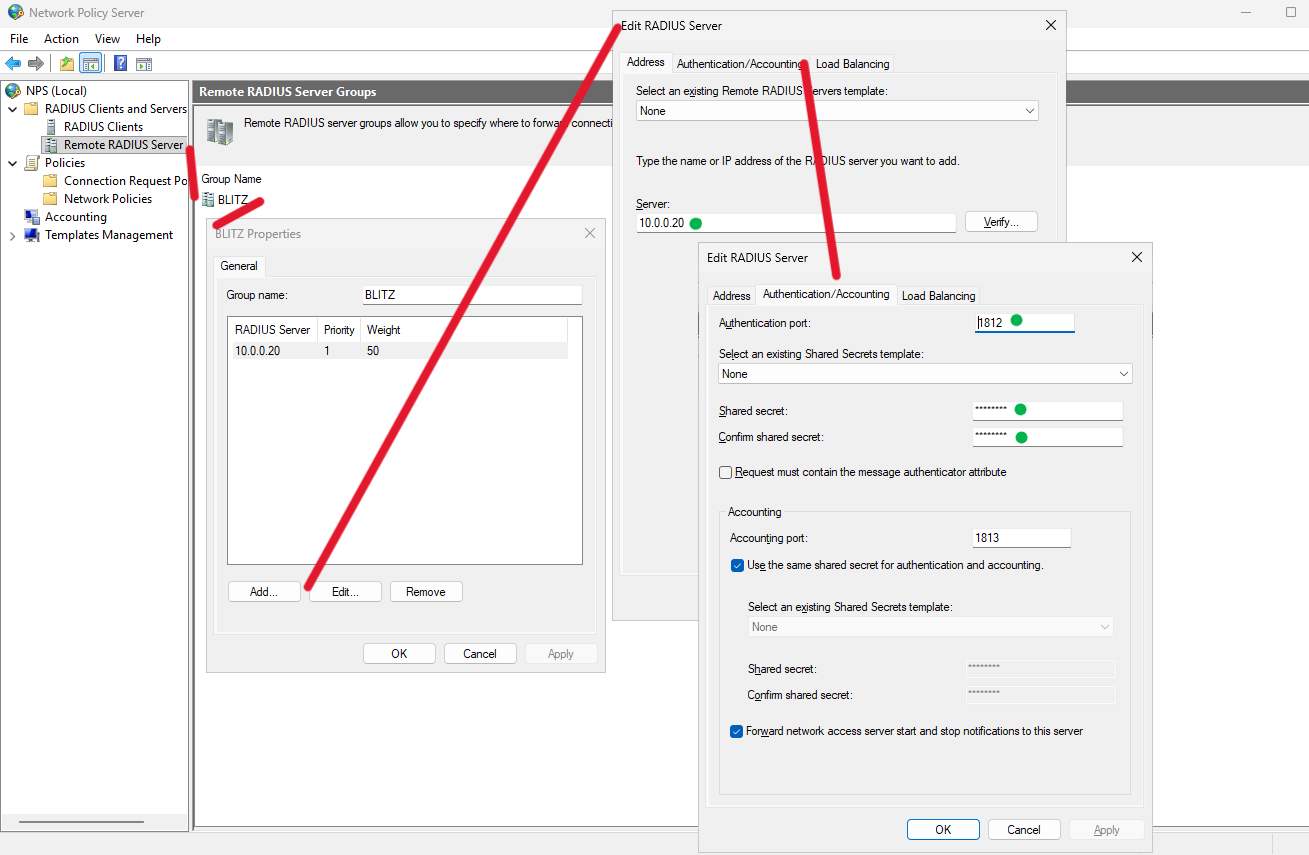This screenshot has width=1309, height=855.
Task: Click the Server address field containing 10.0.0.20
Action: tap(796, 223)
